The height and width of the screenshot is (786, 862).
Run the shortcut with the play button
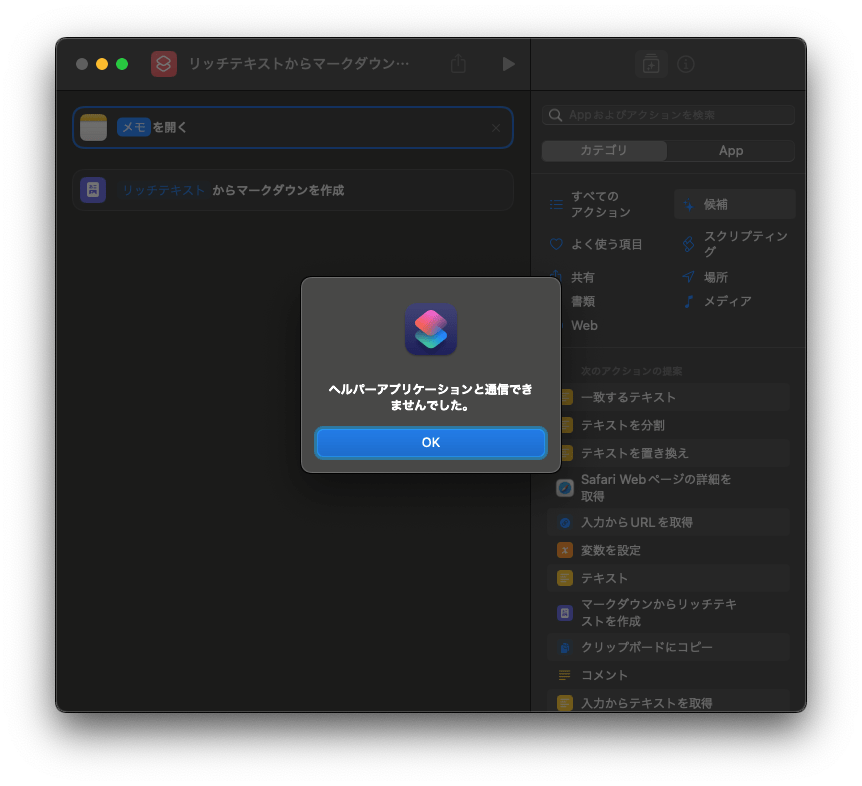[x=509, y=64]
